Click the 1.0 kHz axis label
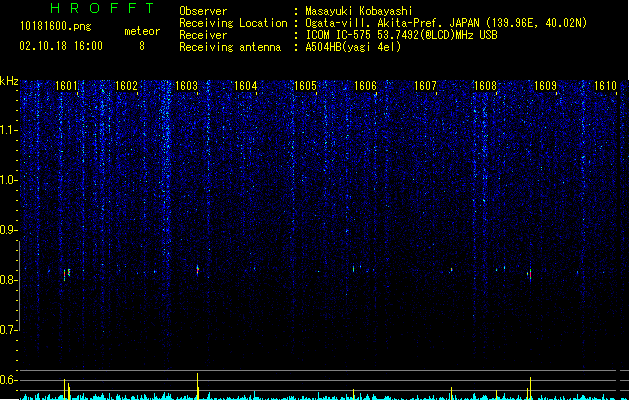629x400 pixels. click(9, 180)
